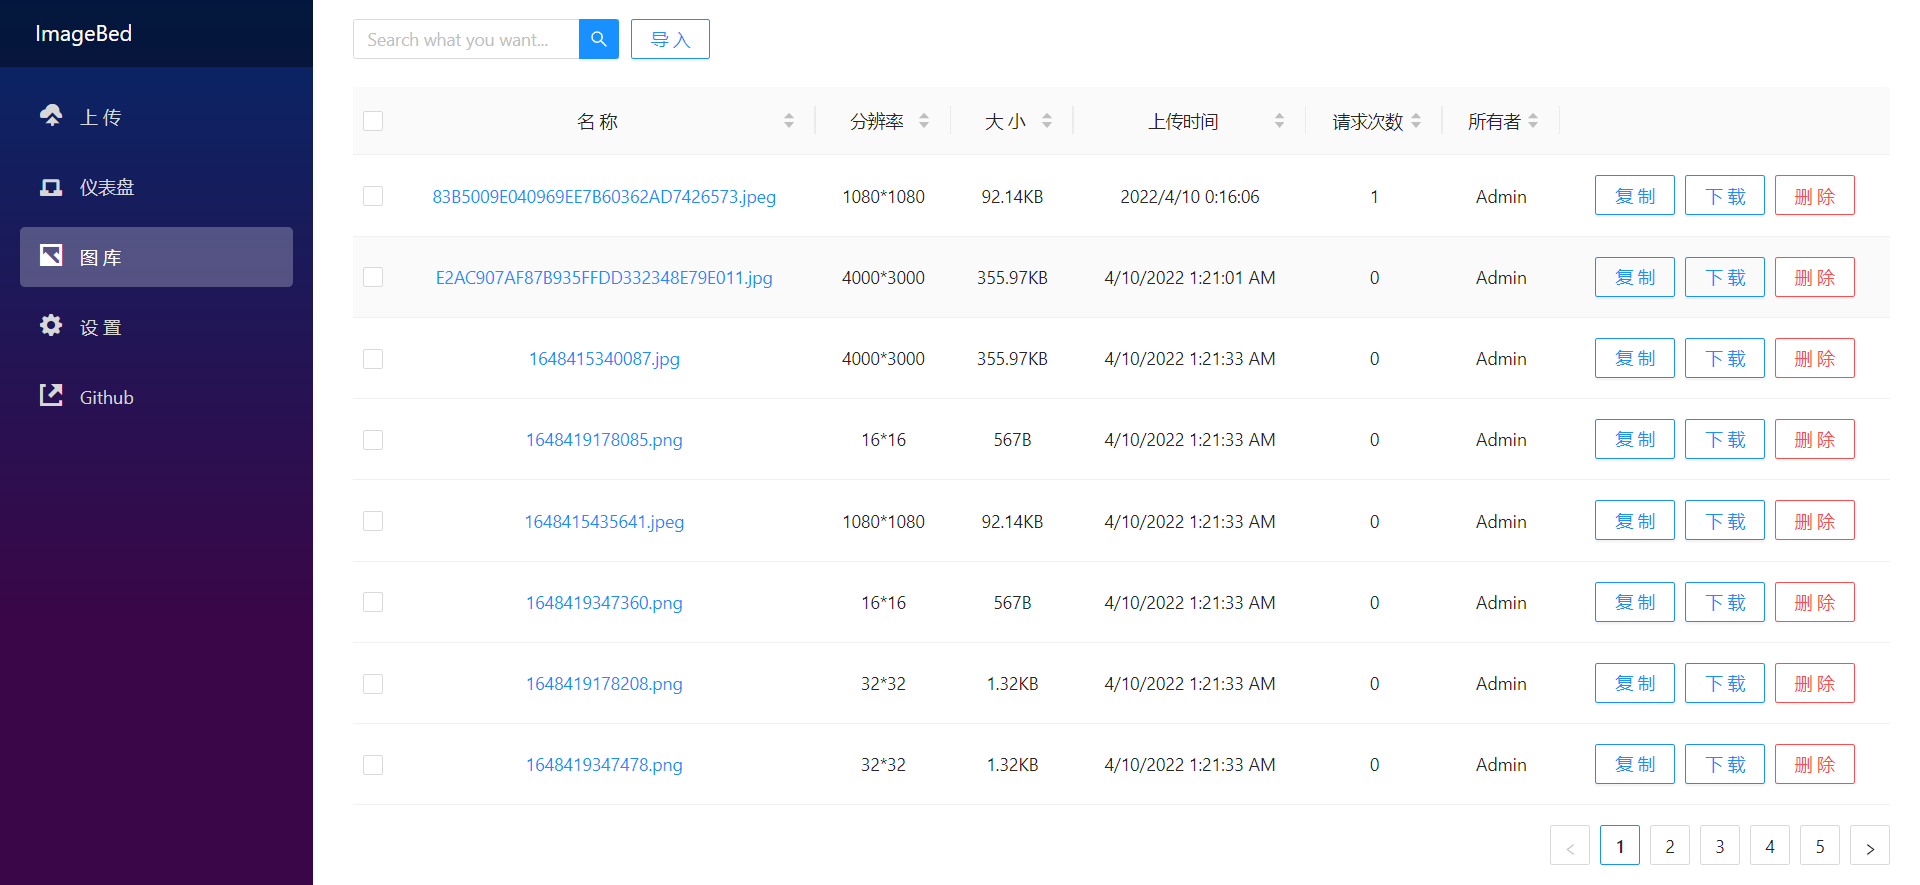
Task: Open file 83B5009E040969EE7B60362AD7426573.jpeg link
Action: tap(604, 197)
